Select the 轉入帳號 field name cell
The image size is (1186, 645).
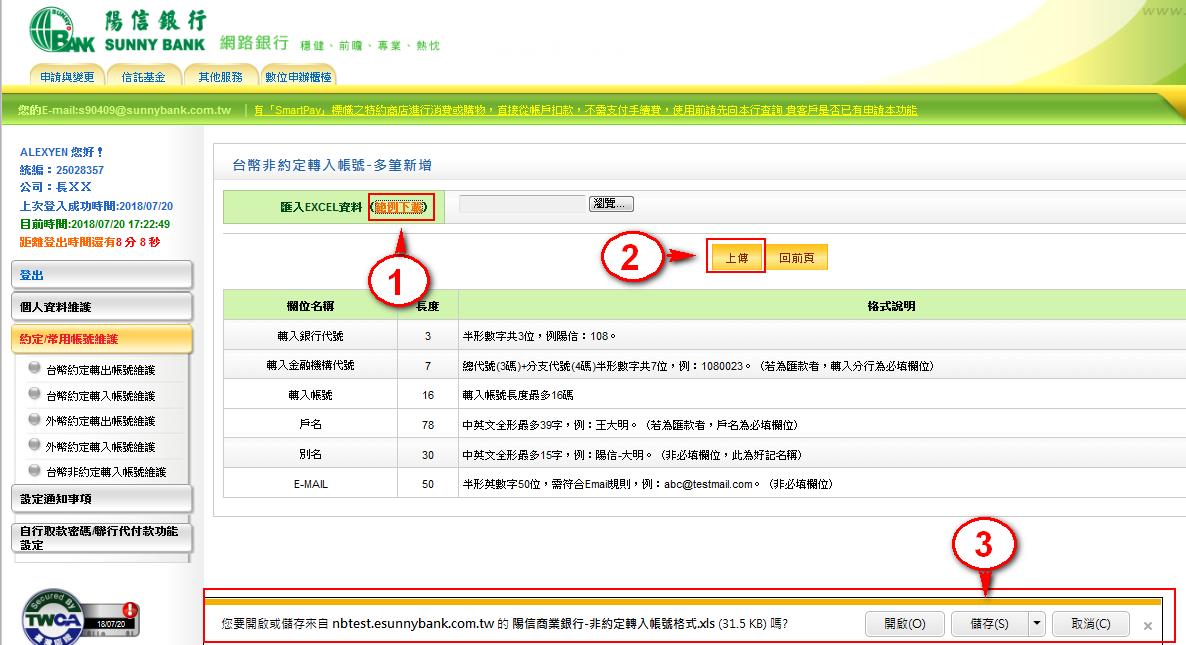click(310, 395)
